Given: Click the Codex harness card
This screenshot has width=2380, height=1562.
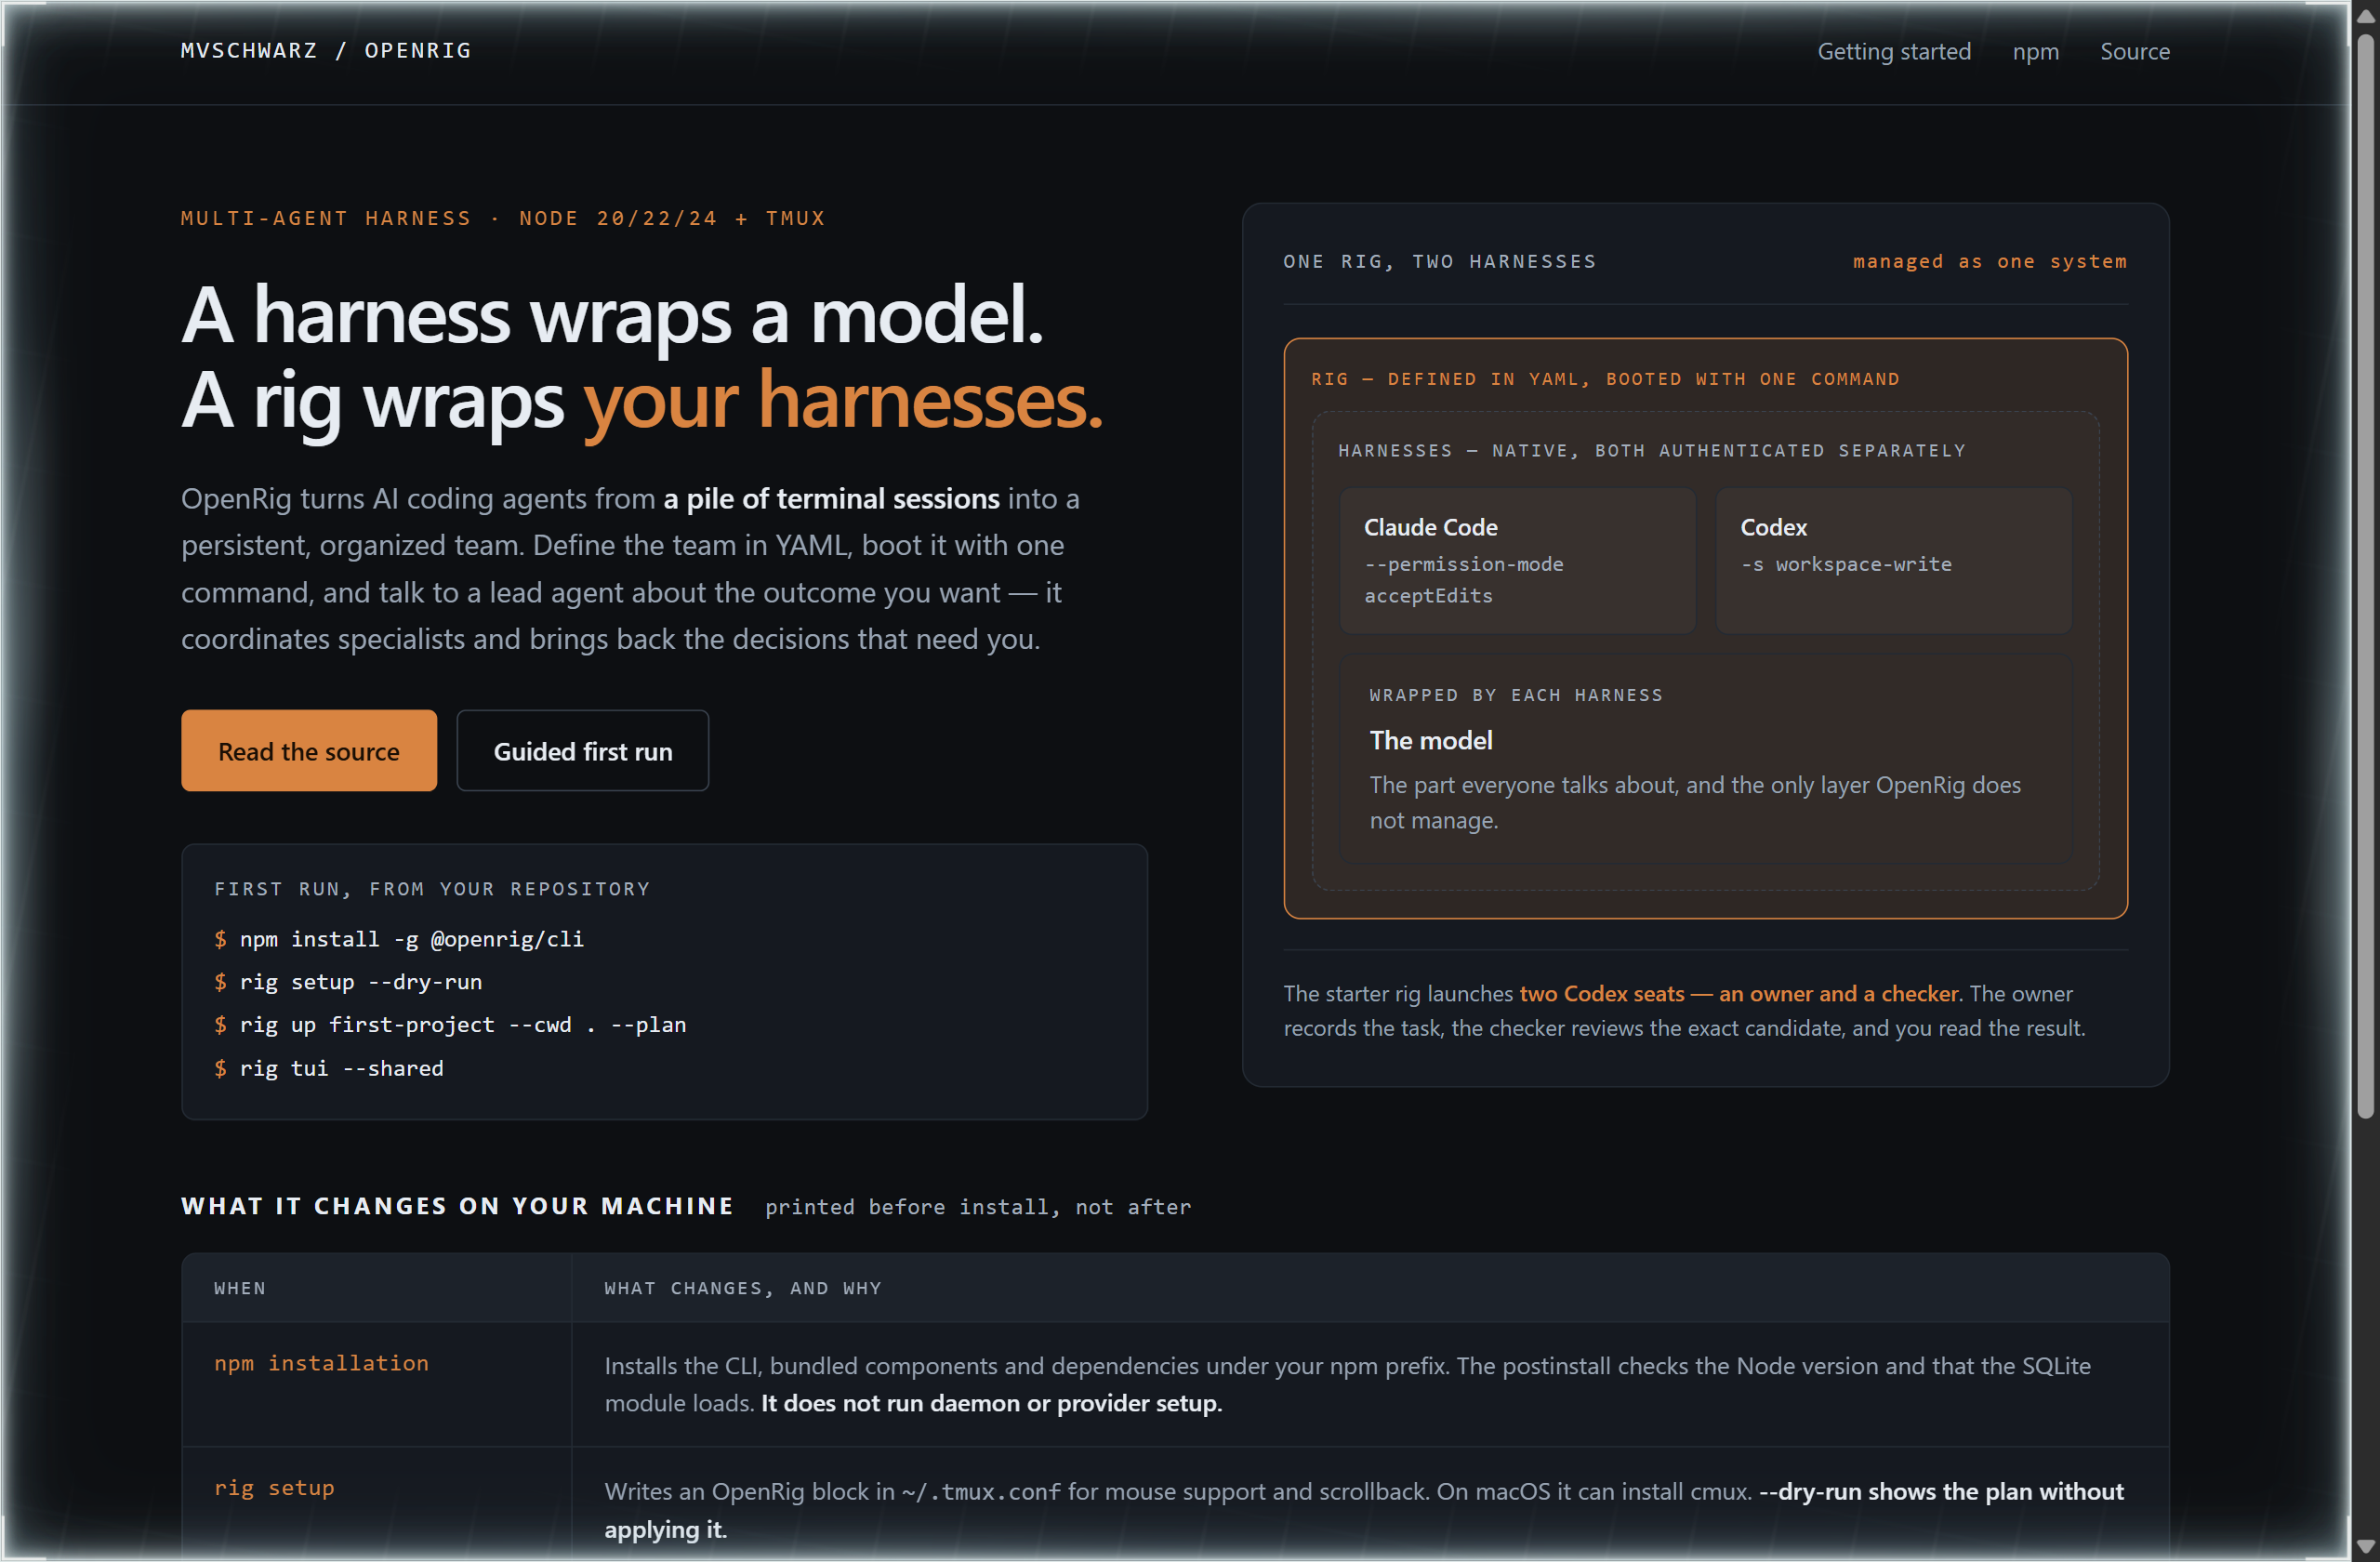Looking at the screenshot, I should 1893,560.
